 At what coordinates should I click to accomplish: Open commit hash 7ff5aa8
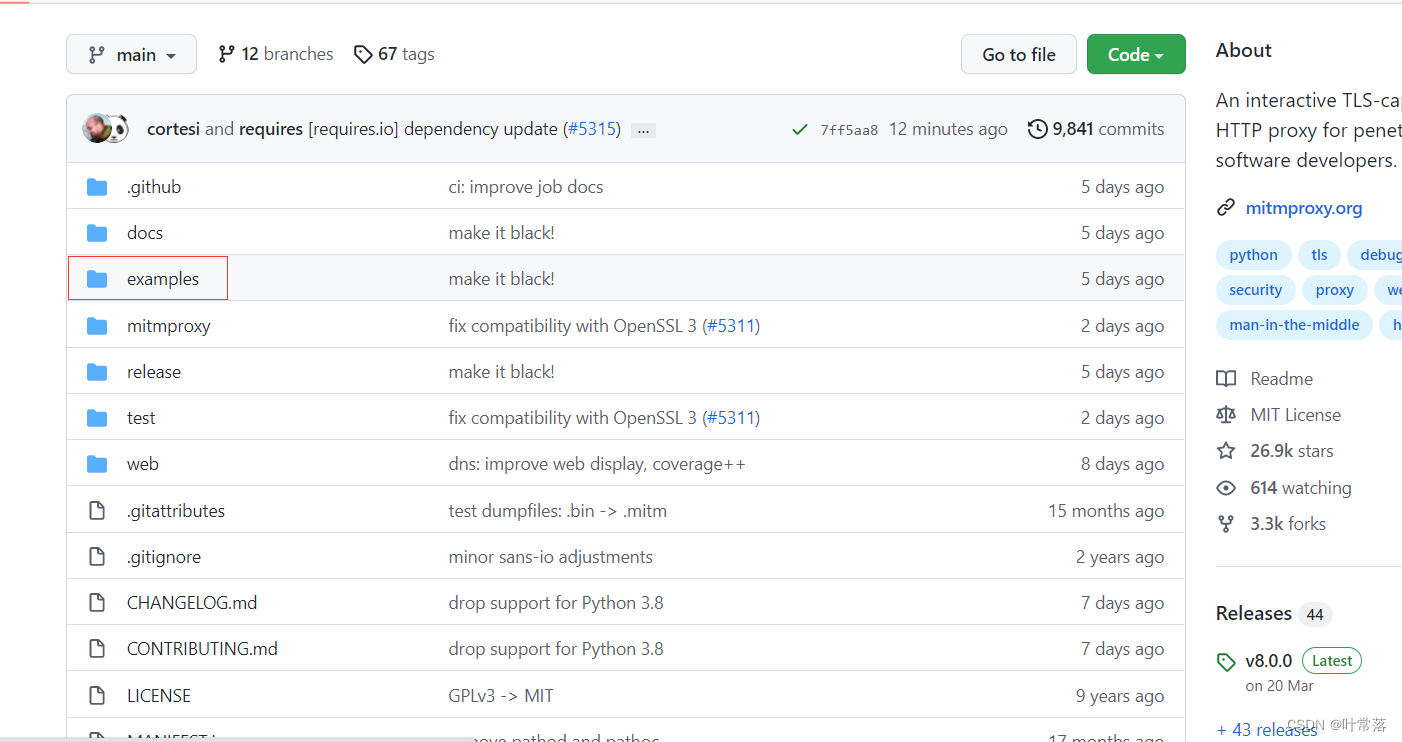click(849, 130)
